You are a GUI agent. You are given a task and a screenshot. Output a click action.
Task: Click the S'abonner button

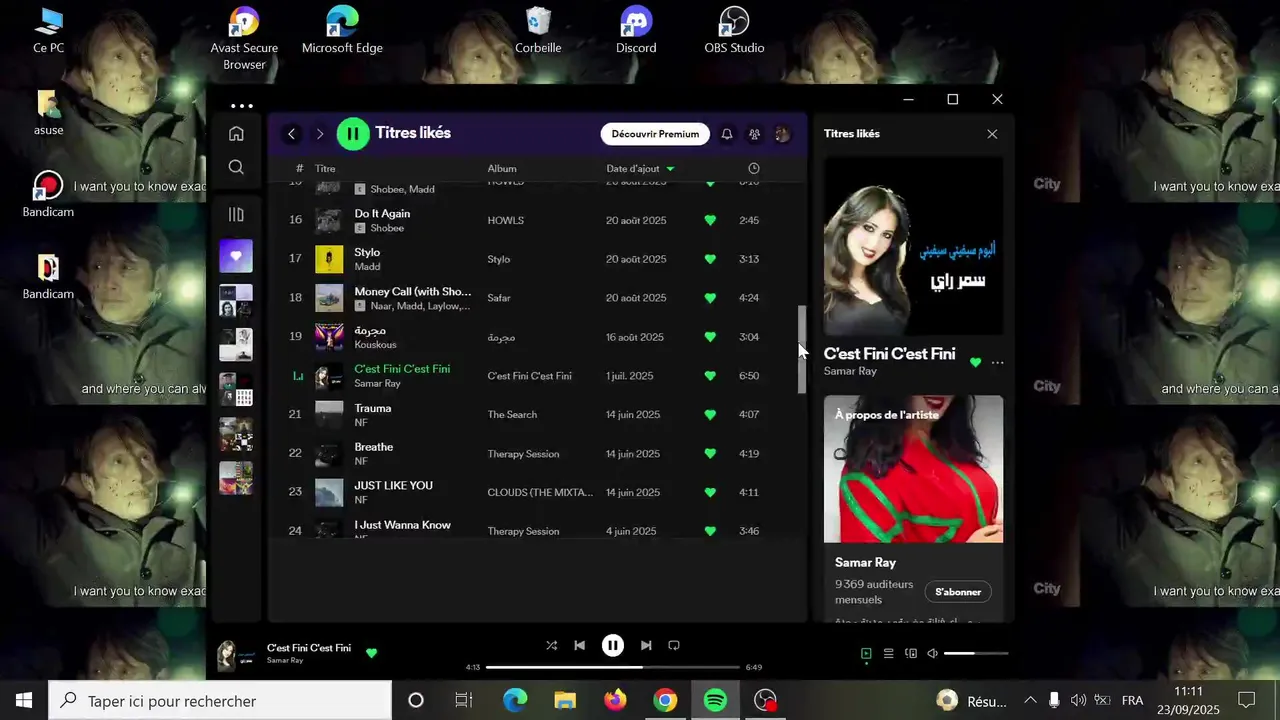(958, 592)
